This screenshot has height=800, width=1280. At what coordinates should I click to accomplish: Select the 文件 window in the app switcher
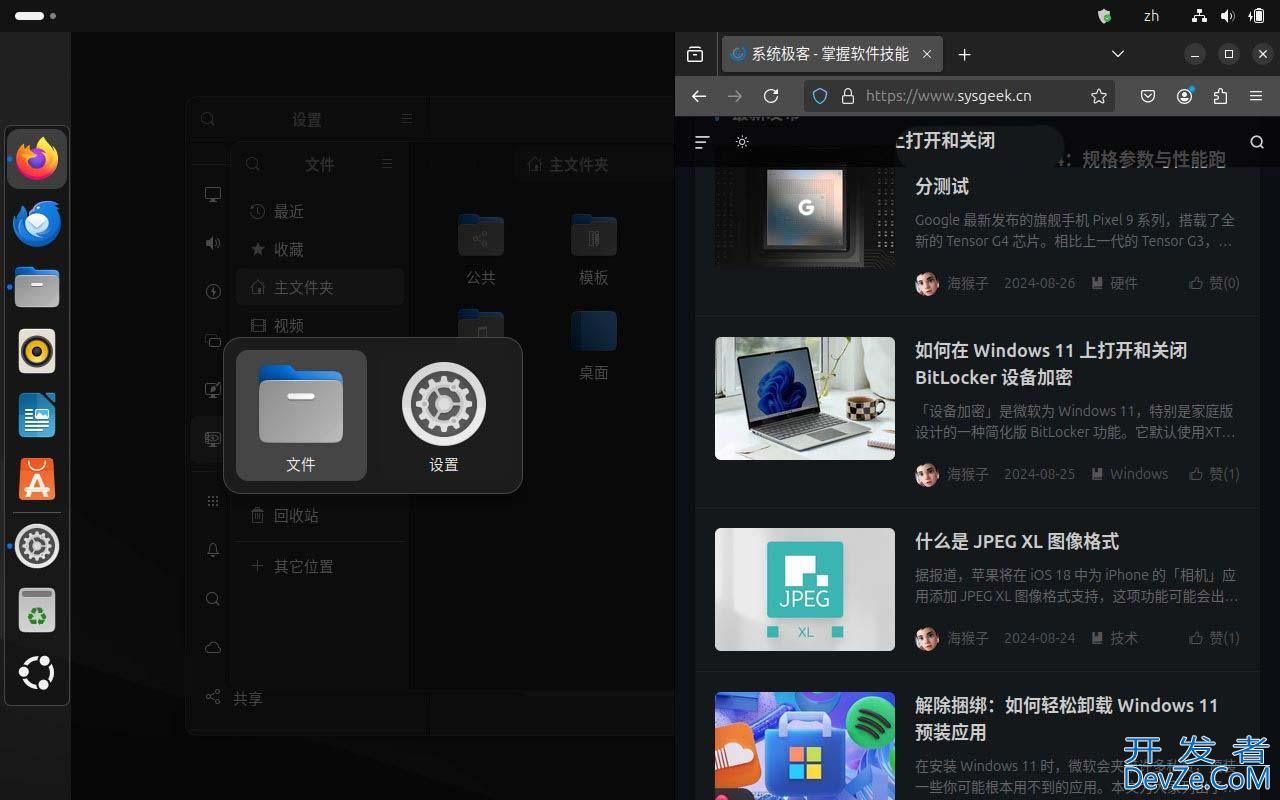(301, 415)
